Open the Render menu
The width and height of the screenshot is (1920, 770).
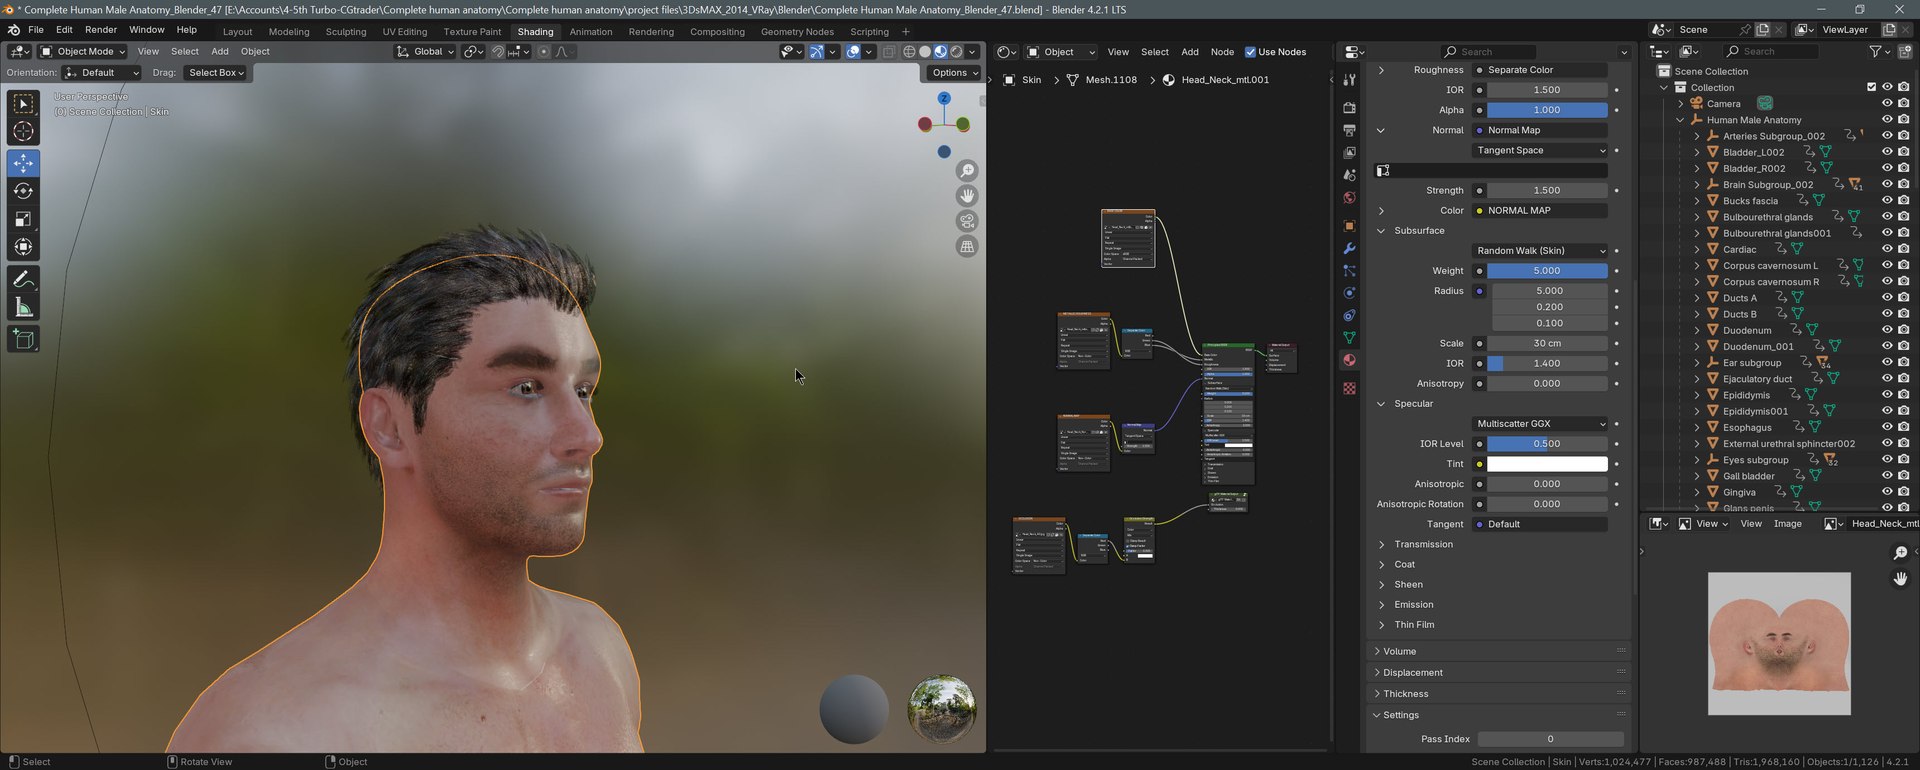pos(101,30)
